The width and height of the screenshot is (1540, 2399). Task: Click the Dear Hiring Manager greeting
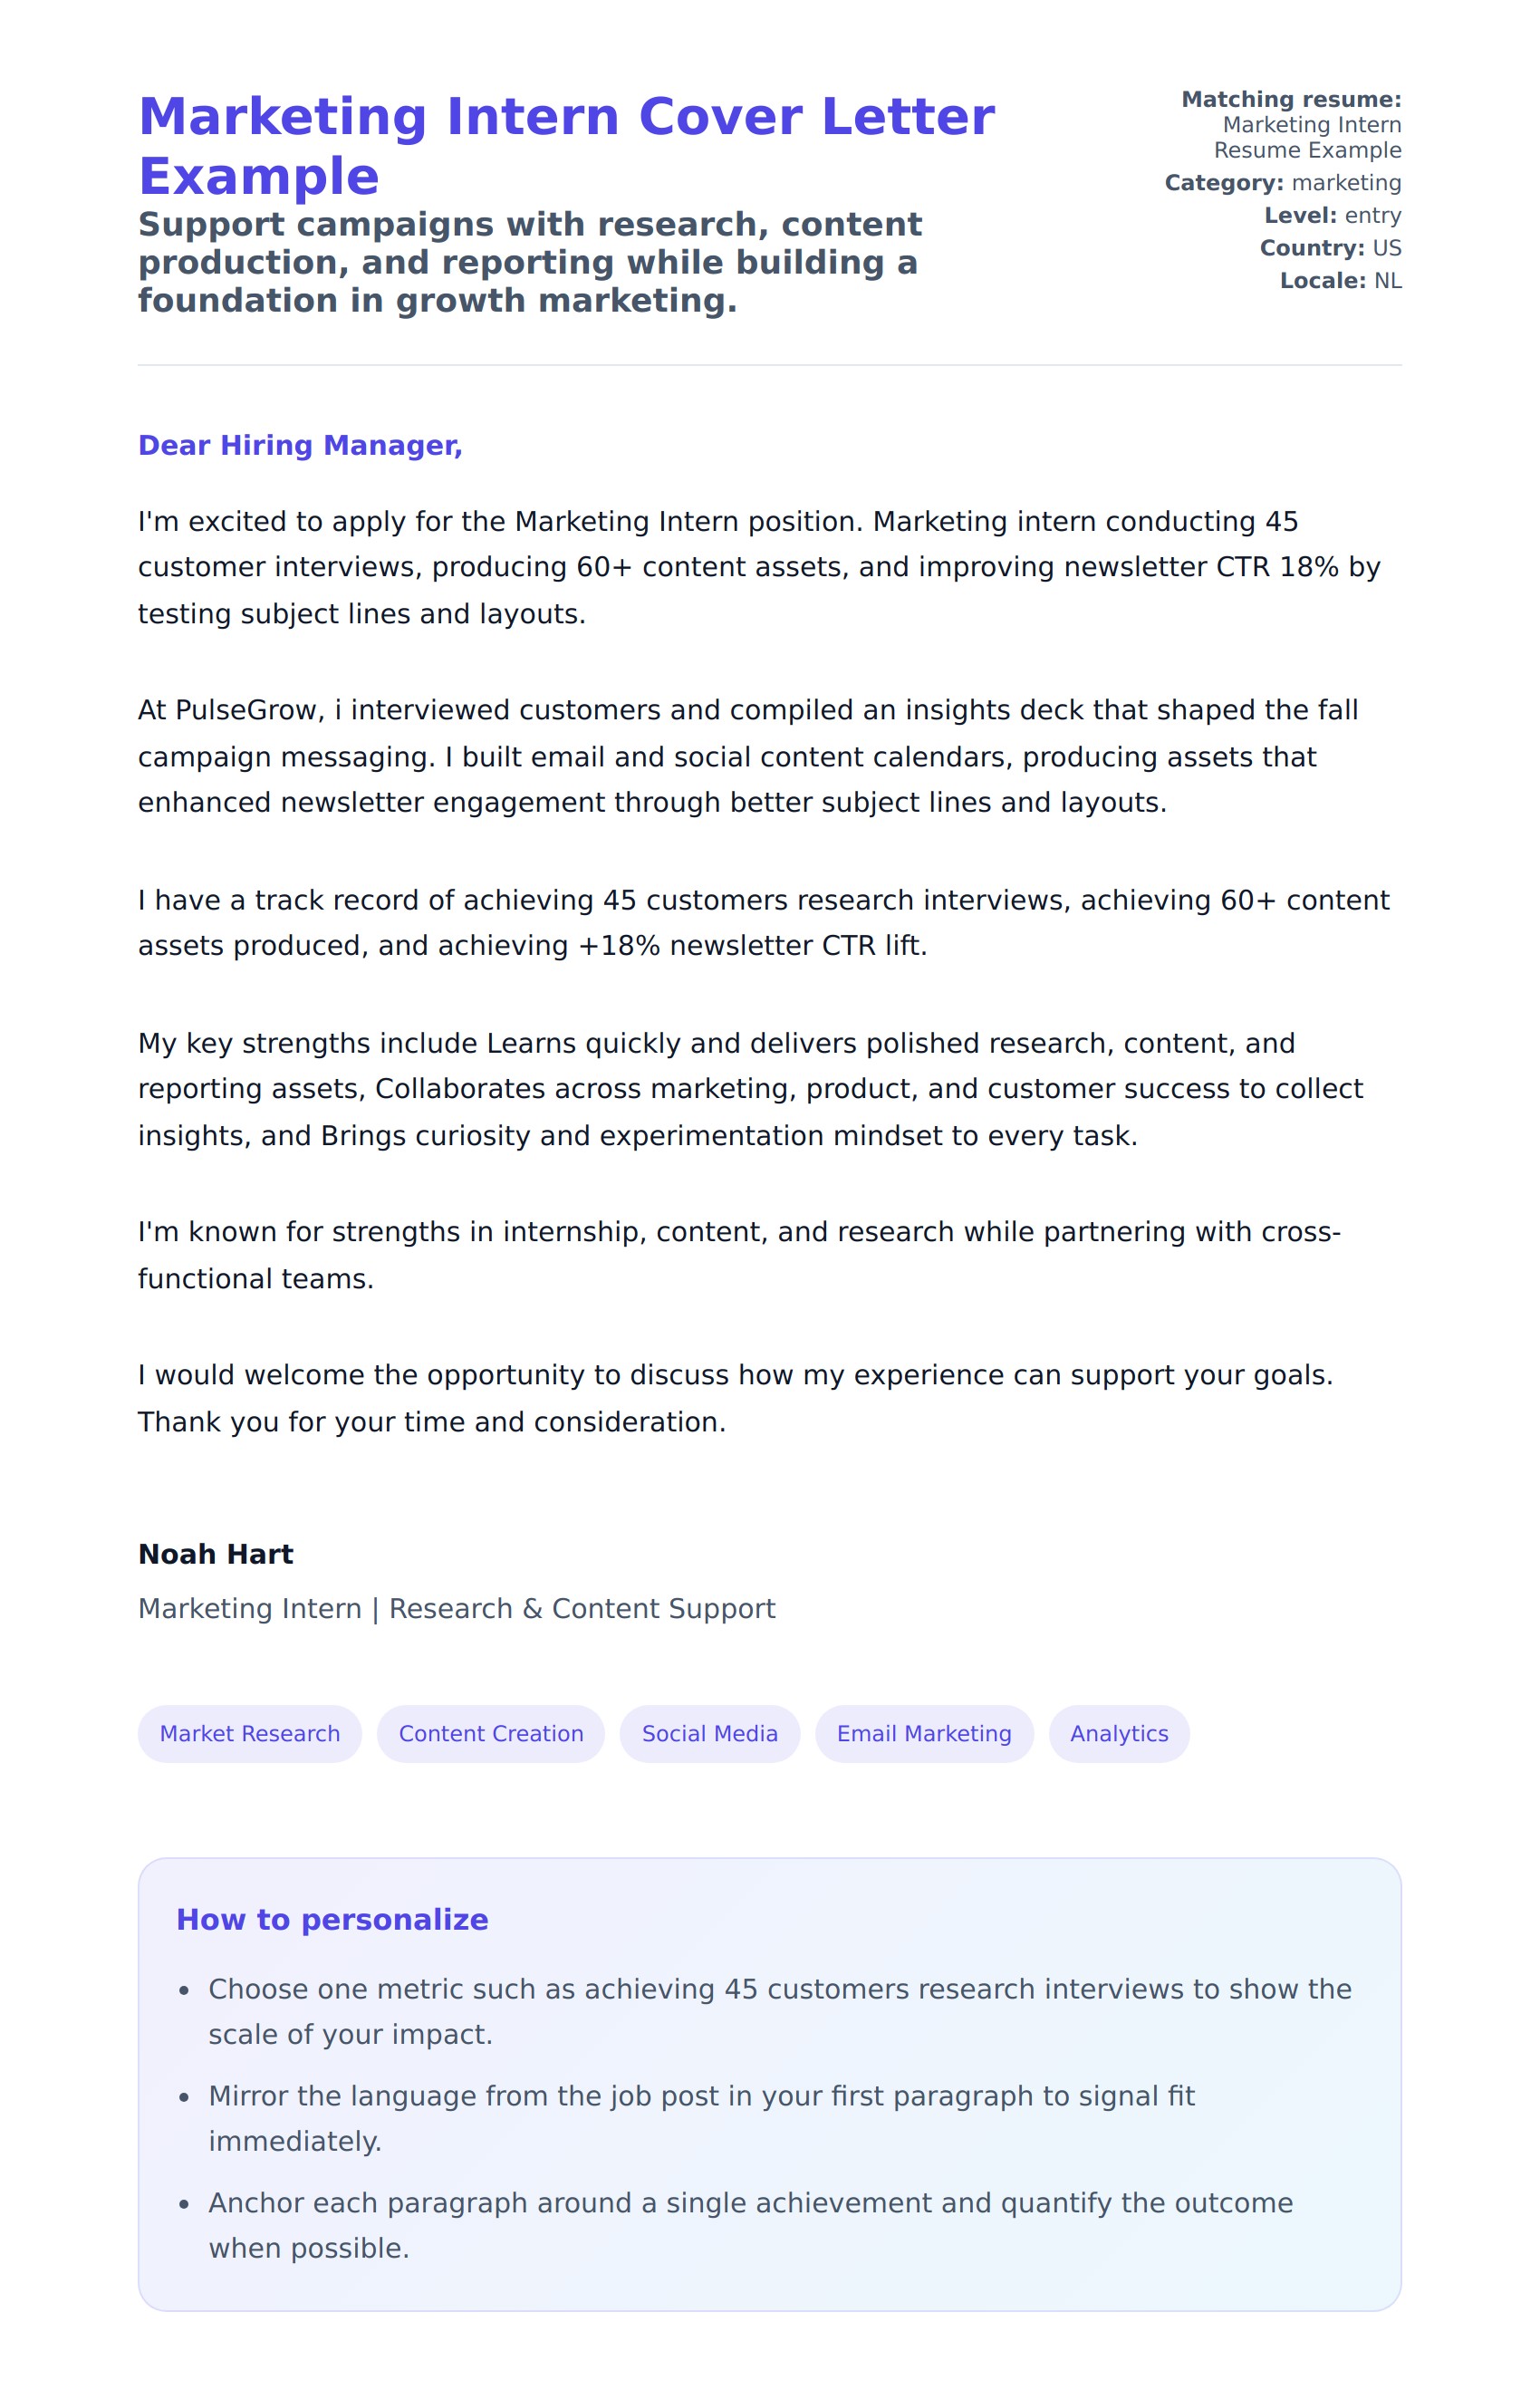(300, 445)
